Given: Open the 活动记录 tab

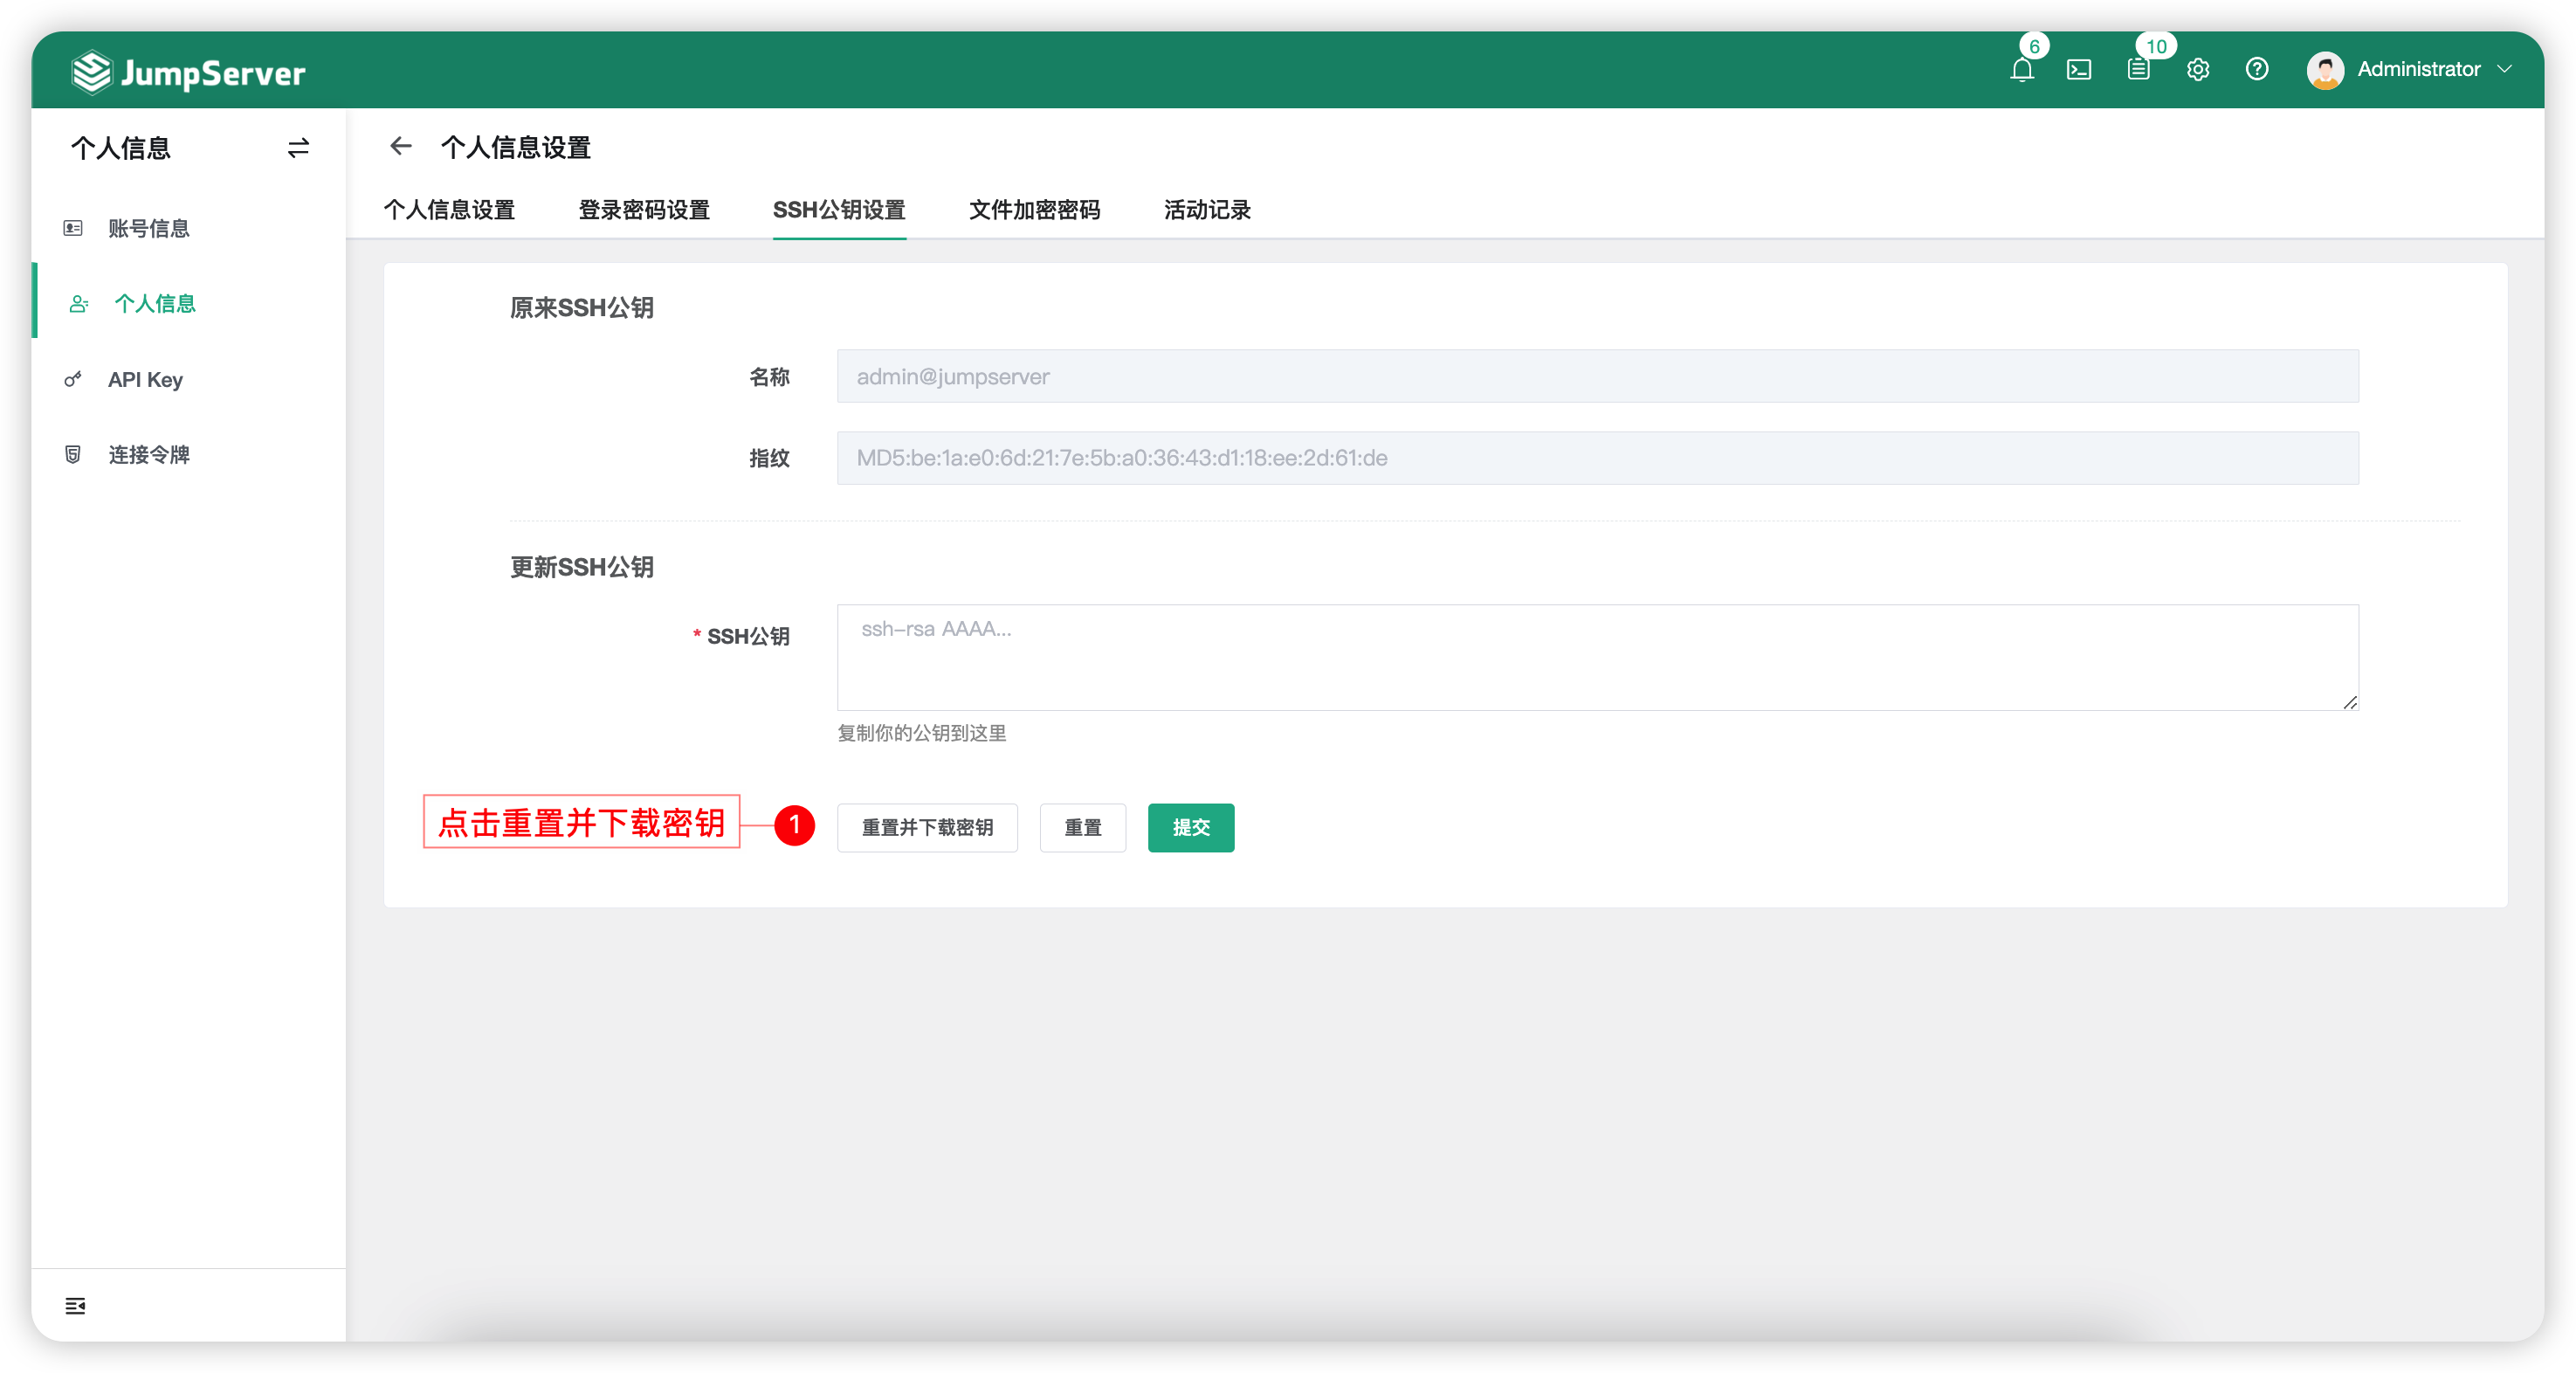Looking at the screenshot, I should click(1206, 210).
